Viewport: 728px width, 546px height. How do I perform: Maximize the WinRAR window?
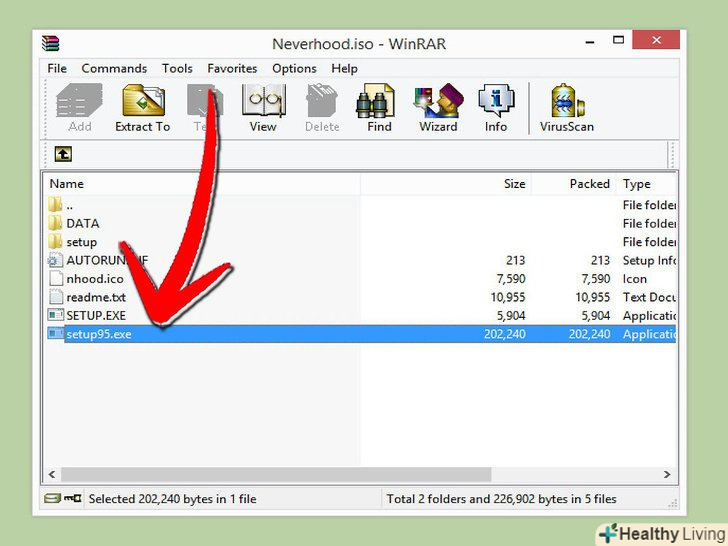[618, 40]
